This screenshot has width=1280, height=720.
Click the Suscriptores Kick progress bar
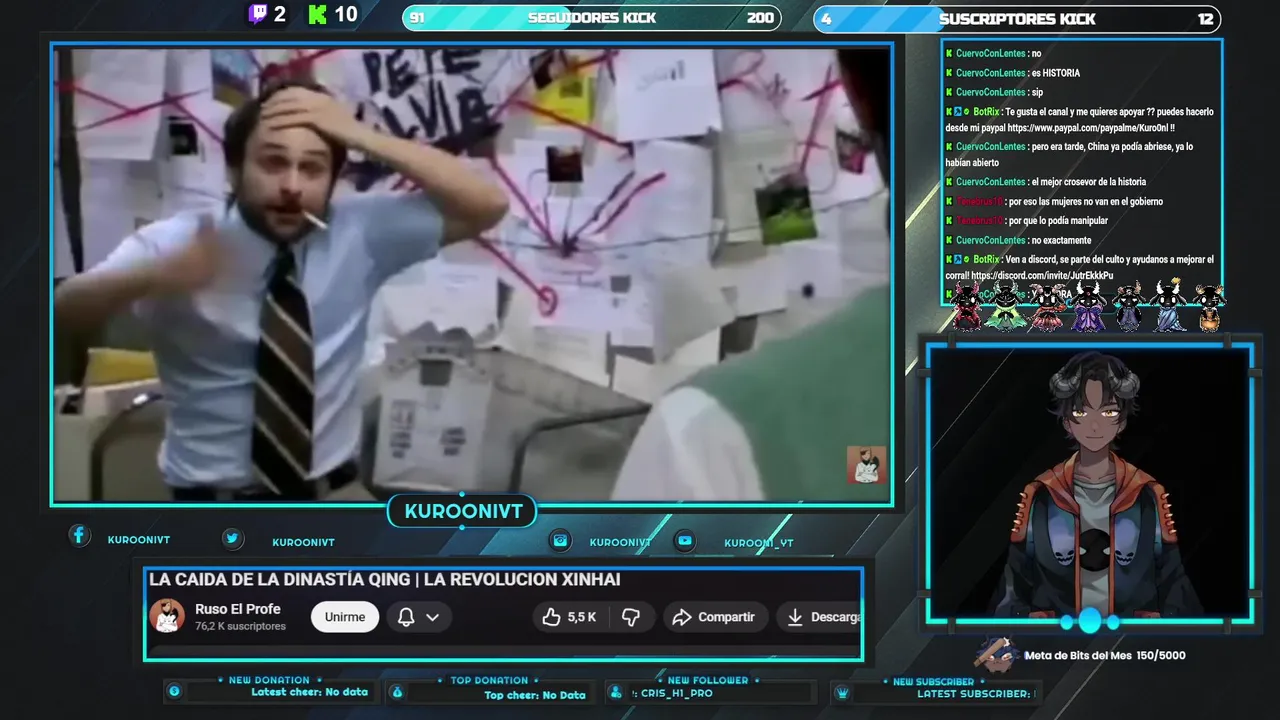(1017, 18)
